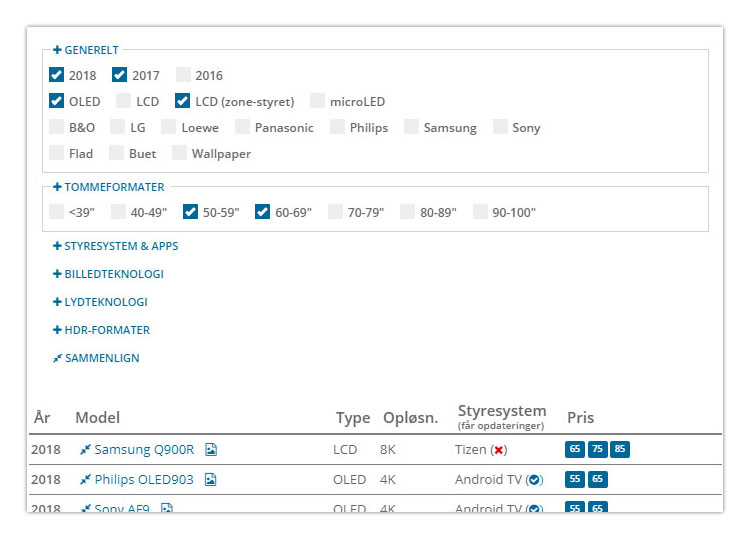Expand STYRESYSTEM & APPS section

115,246
